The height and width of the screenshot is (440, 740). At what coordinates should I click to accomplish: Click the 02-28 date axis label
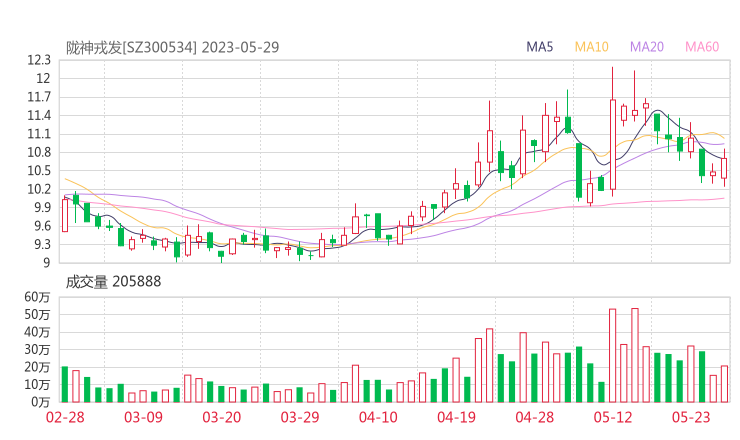tap(65, 417)
